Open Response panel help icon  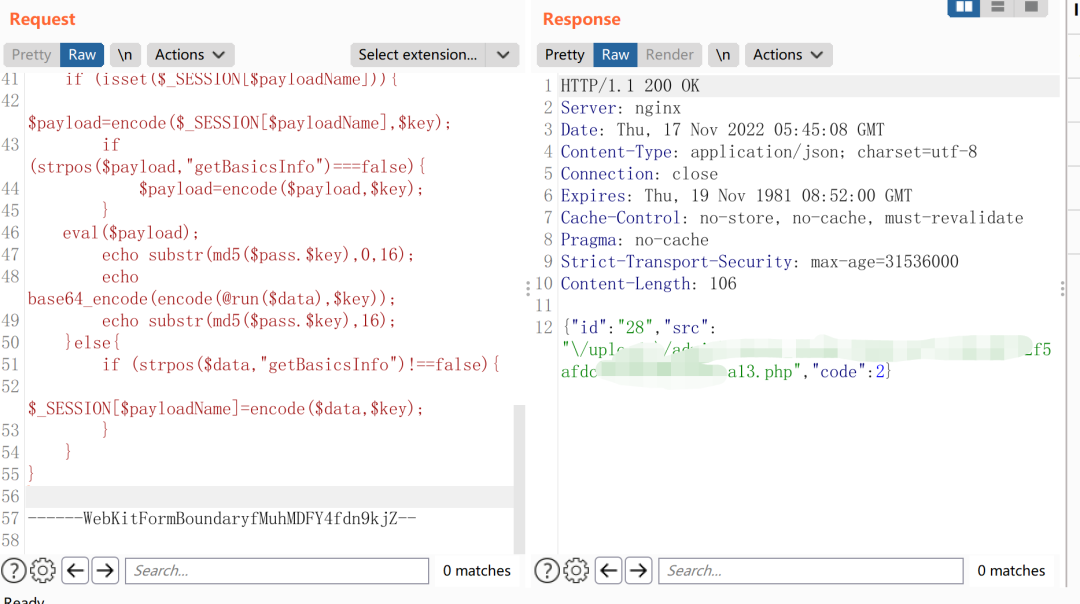547,570
